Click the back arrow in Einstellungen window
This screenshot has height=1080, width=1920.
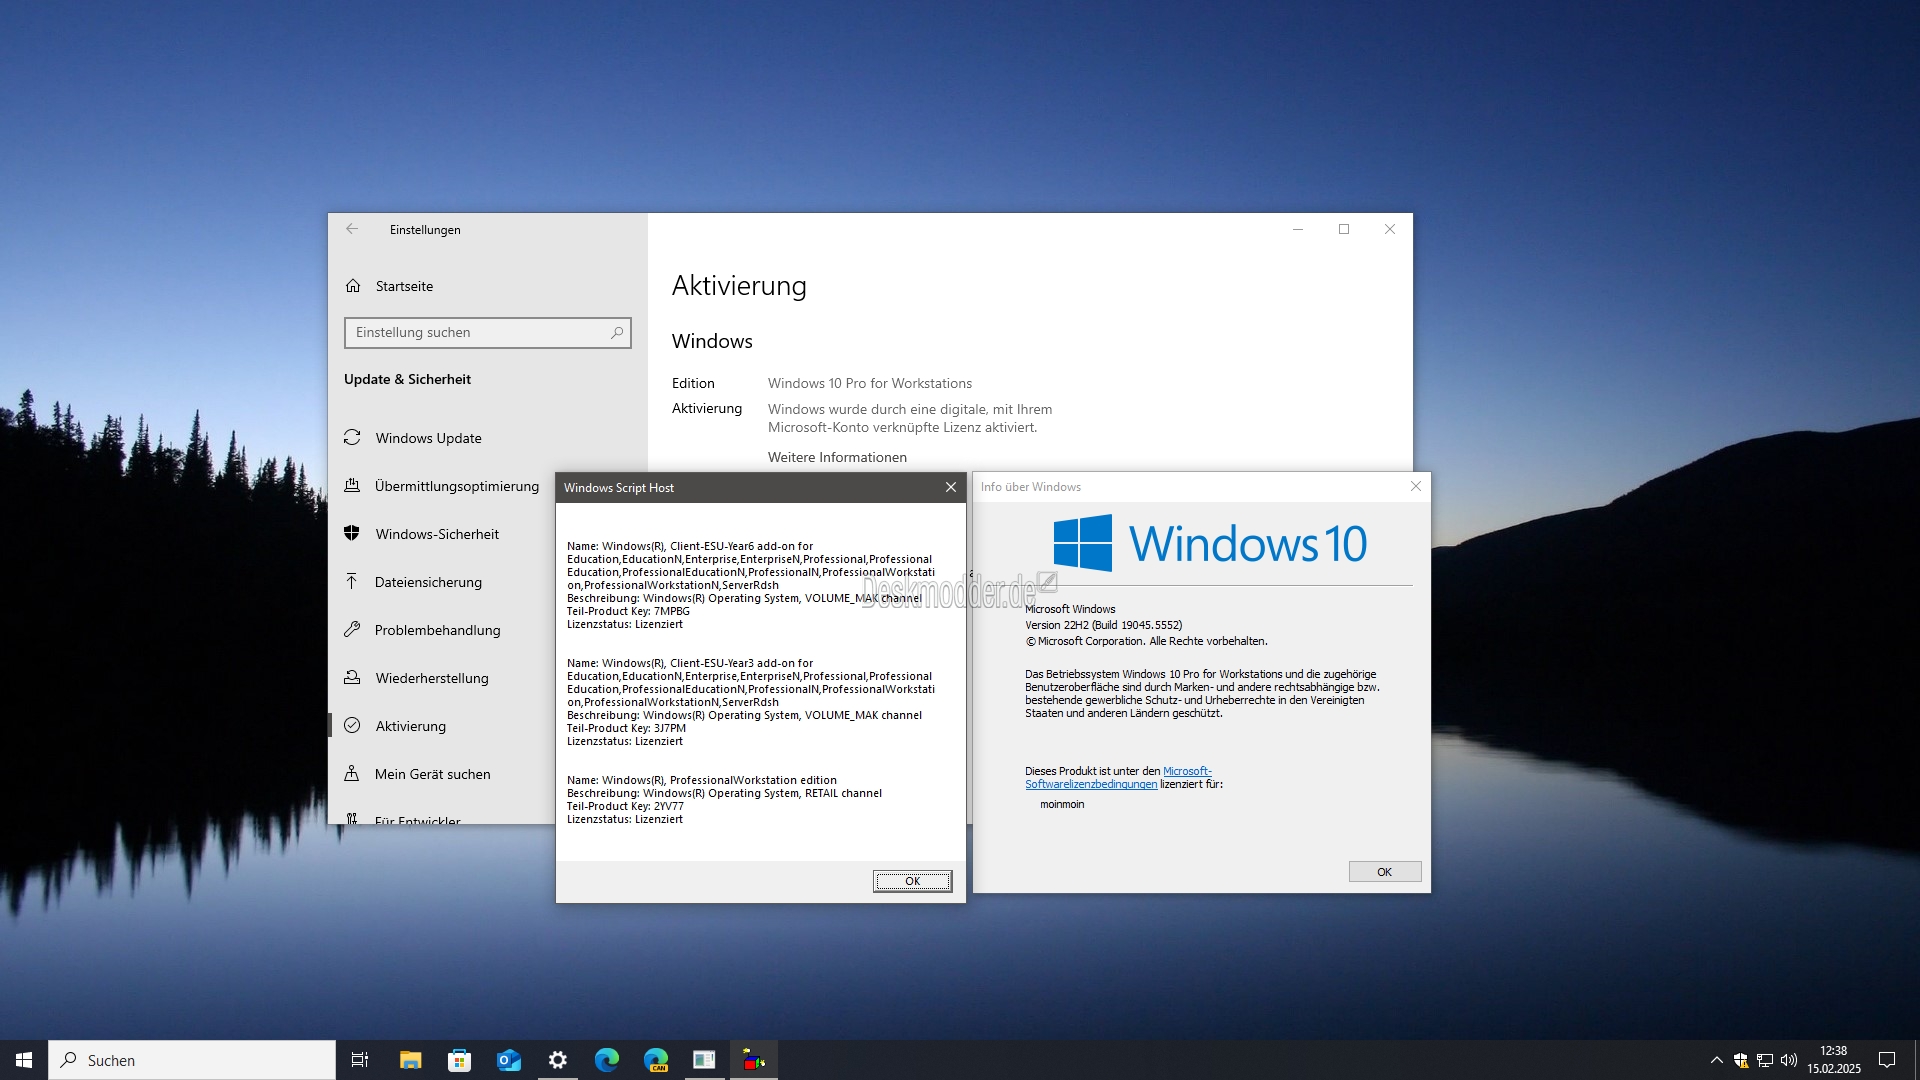(352, 229)
